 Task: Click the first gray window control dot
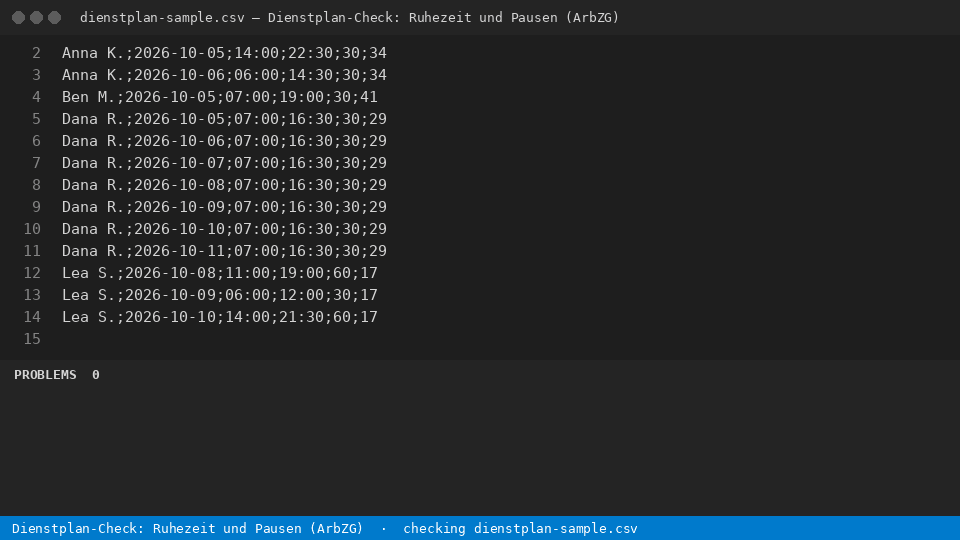click(x=18, y=18)
